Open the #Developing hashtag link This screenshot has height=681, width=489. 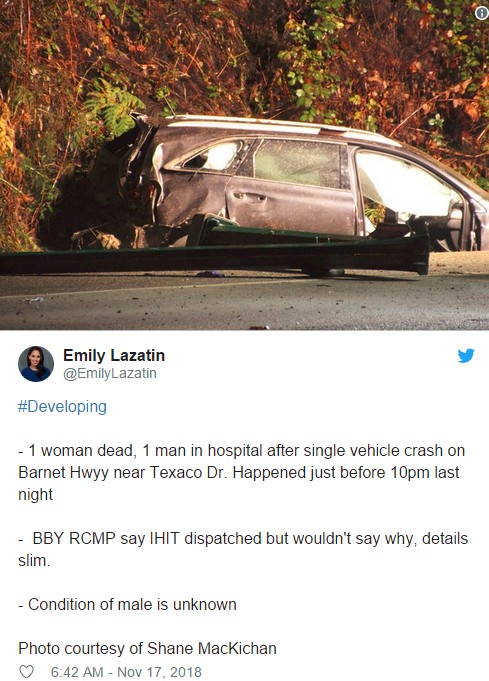coord(62,407)
